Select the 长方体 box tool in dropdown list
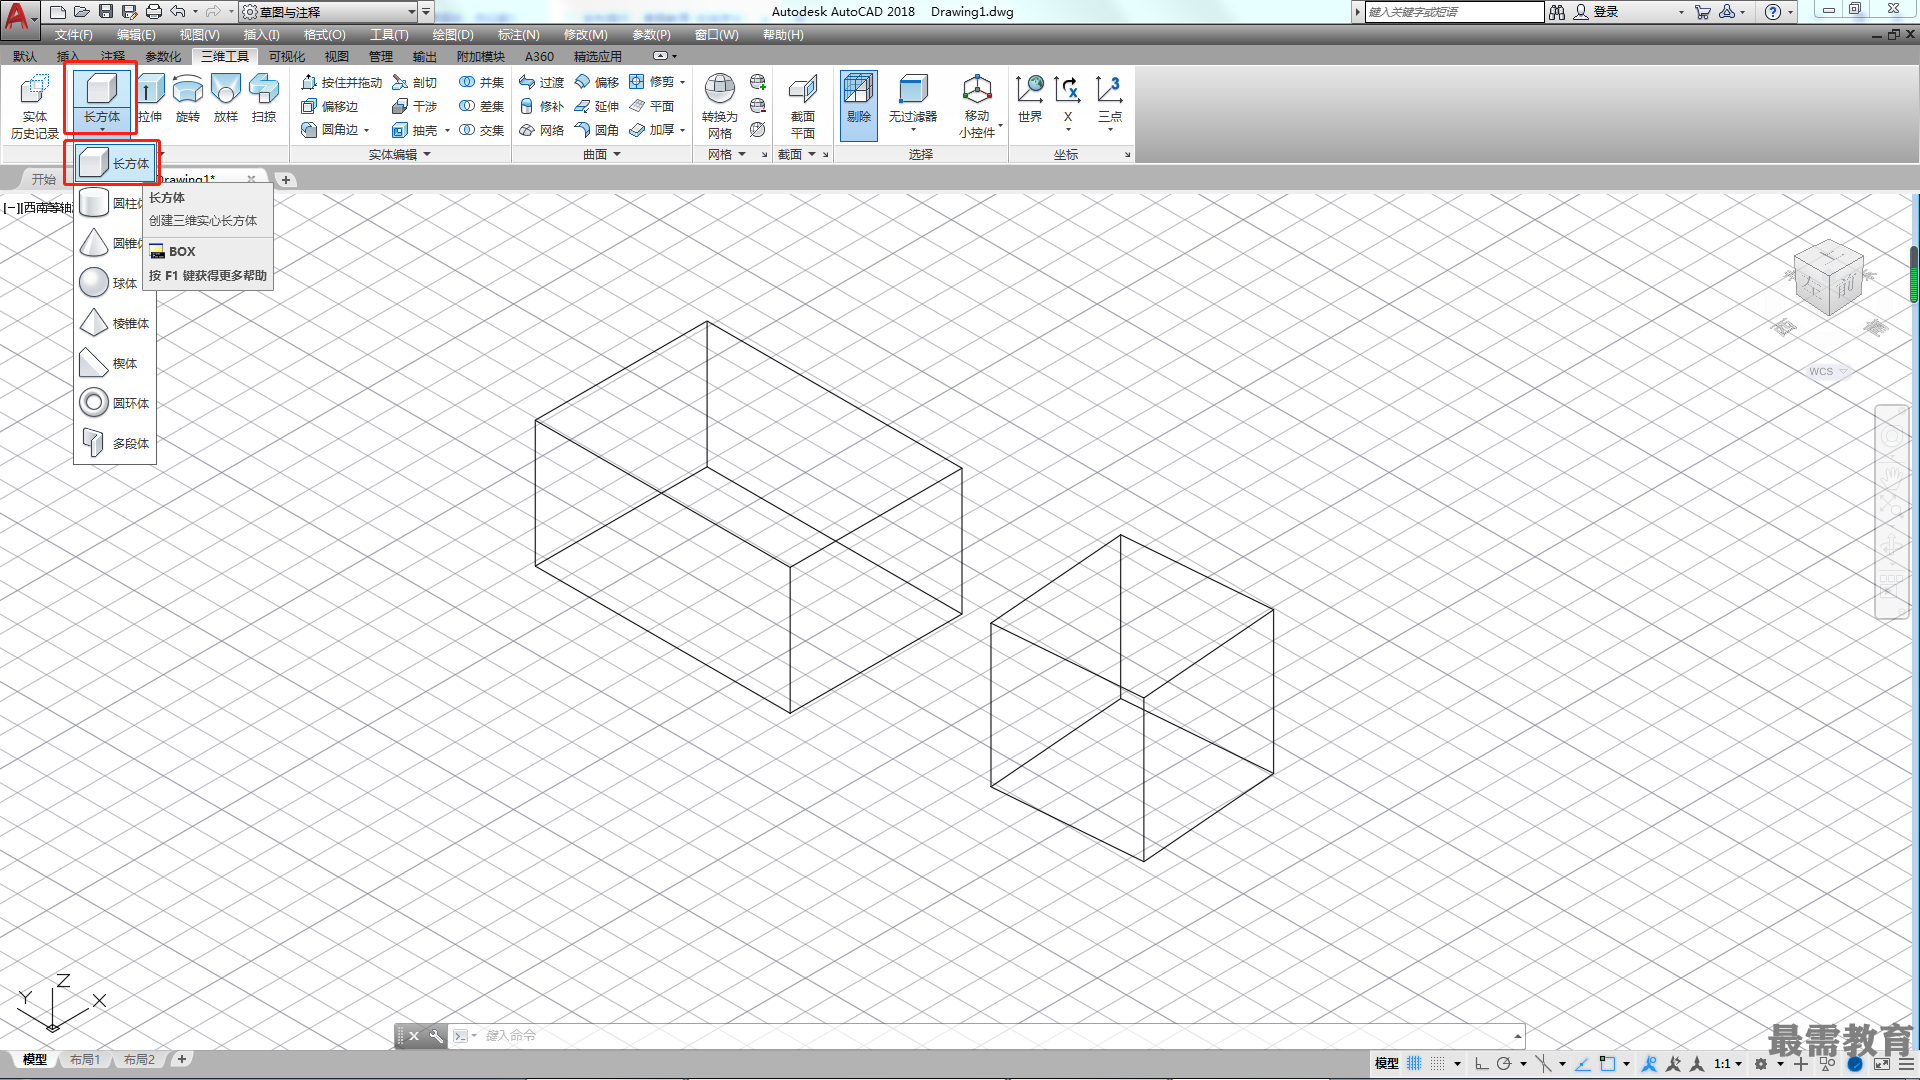This screenshot has height=1080, width=1920. (x=114, y=163)
